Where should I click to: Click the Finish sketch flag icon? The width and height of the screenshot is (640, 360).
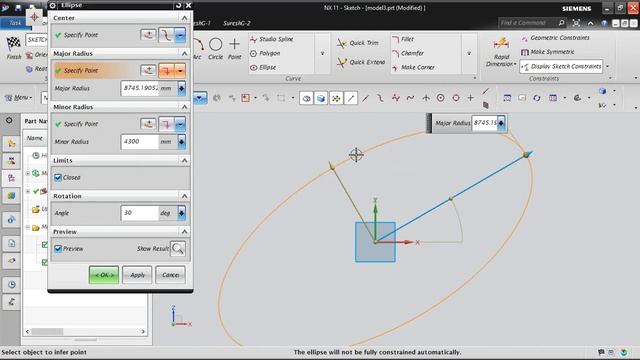tap(14, 43)
